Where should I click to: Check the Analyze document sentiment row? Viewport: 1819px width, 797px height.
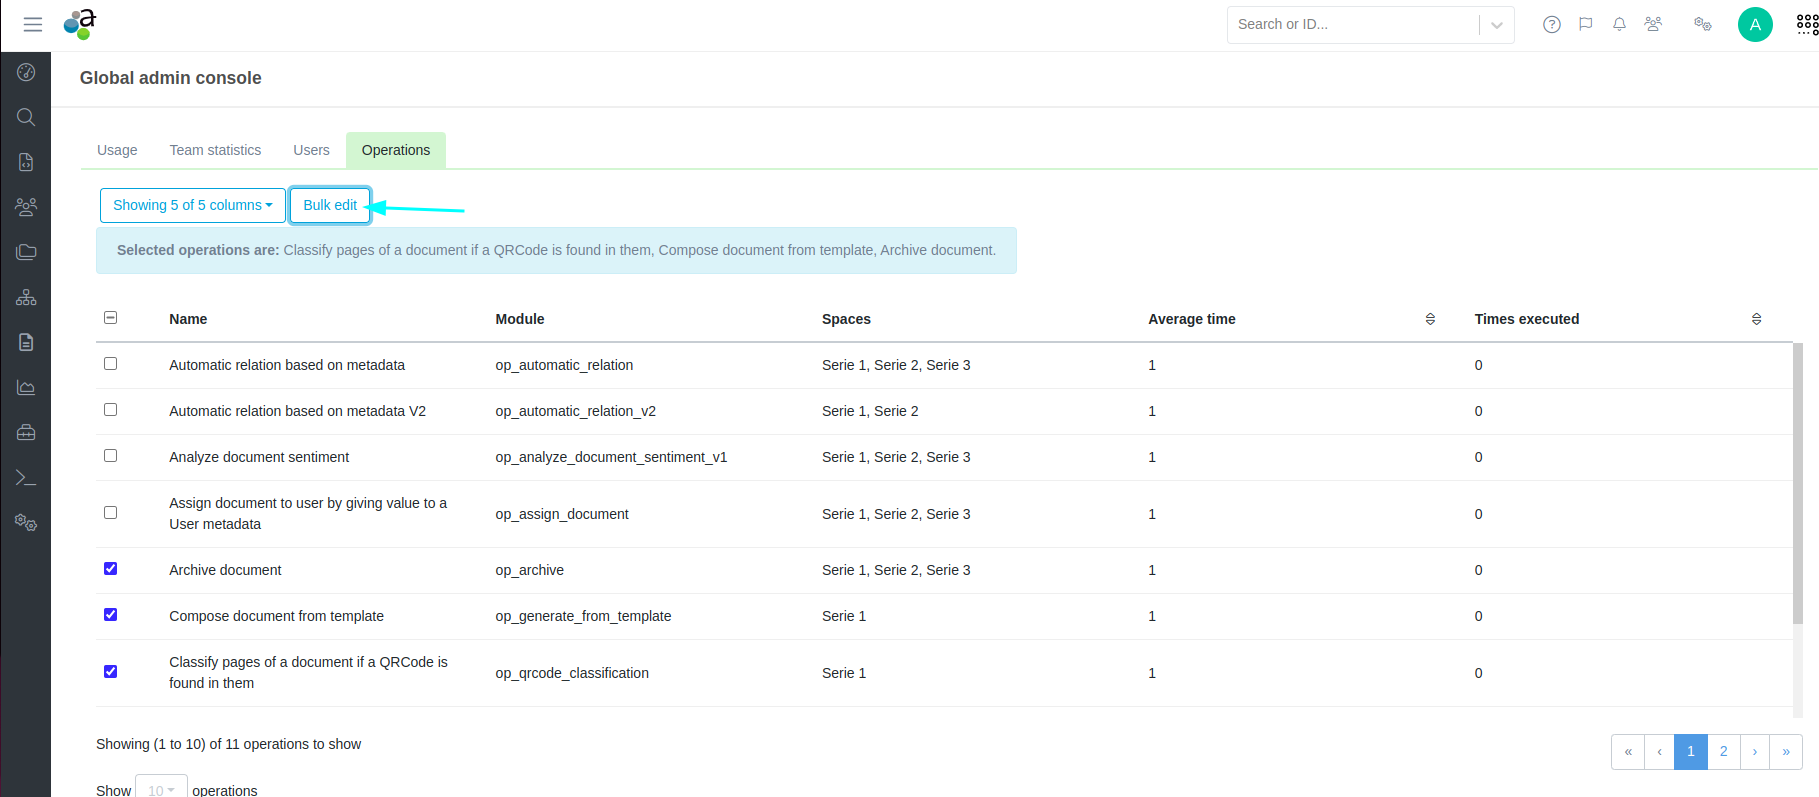coord(111,456)
